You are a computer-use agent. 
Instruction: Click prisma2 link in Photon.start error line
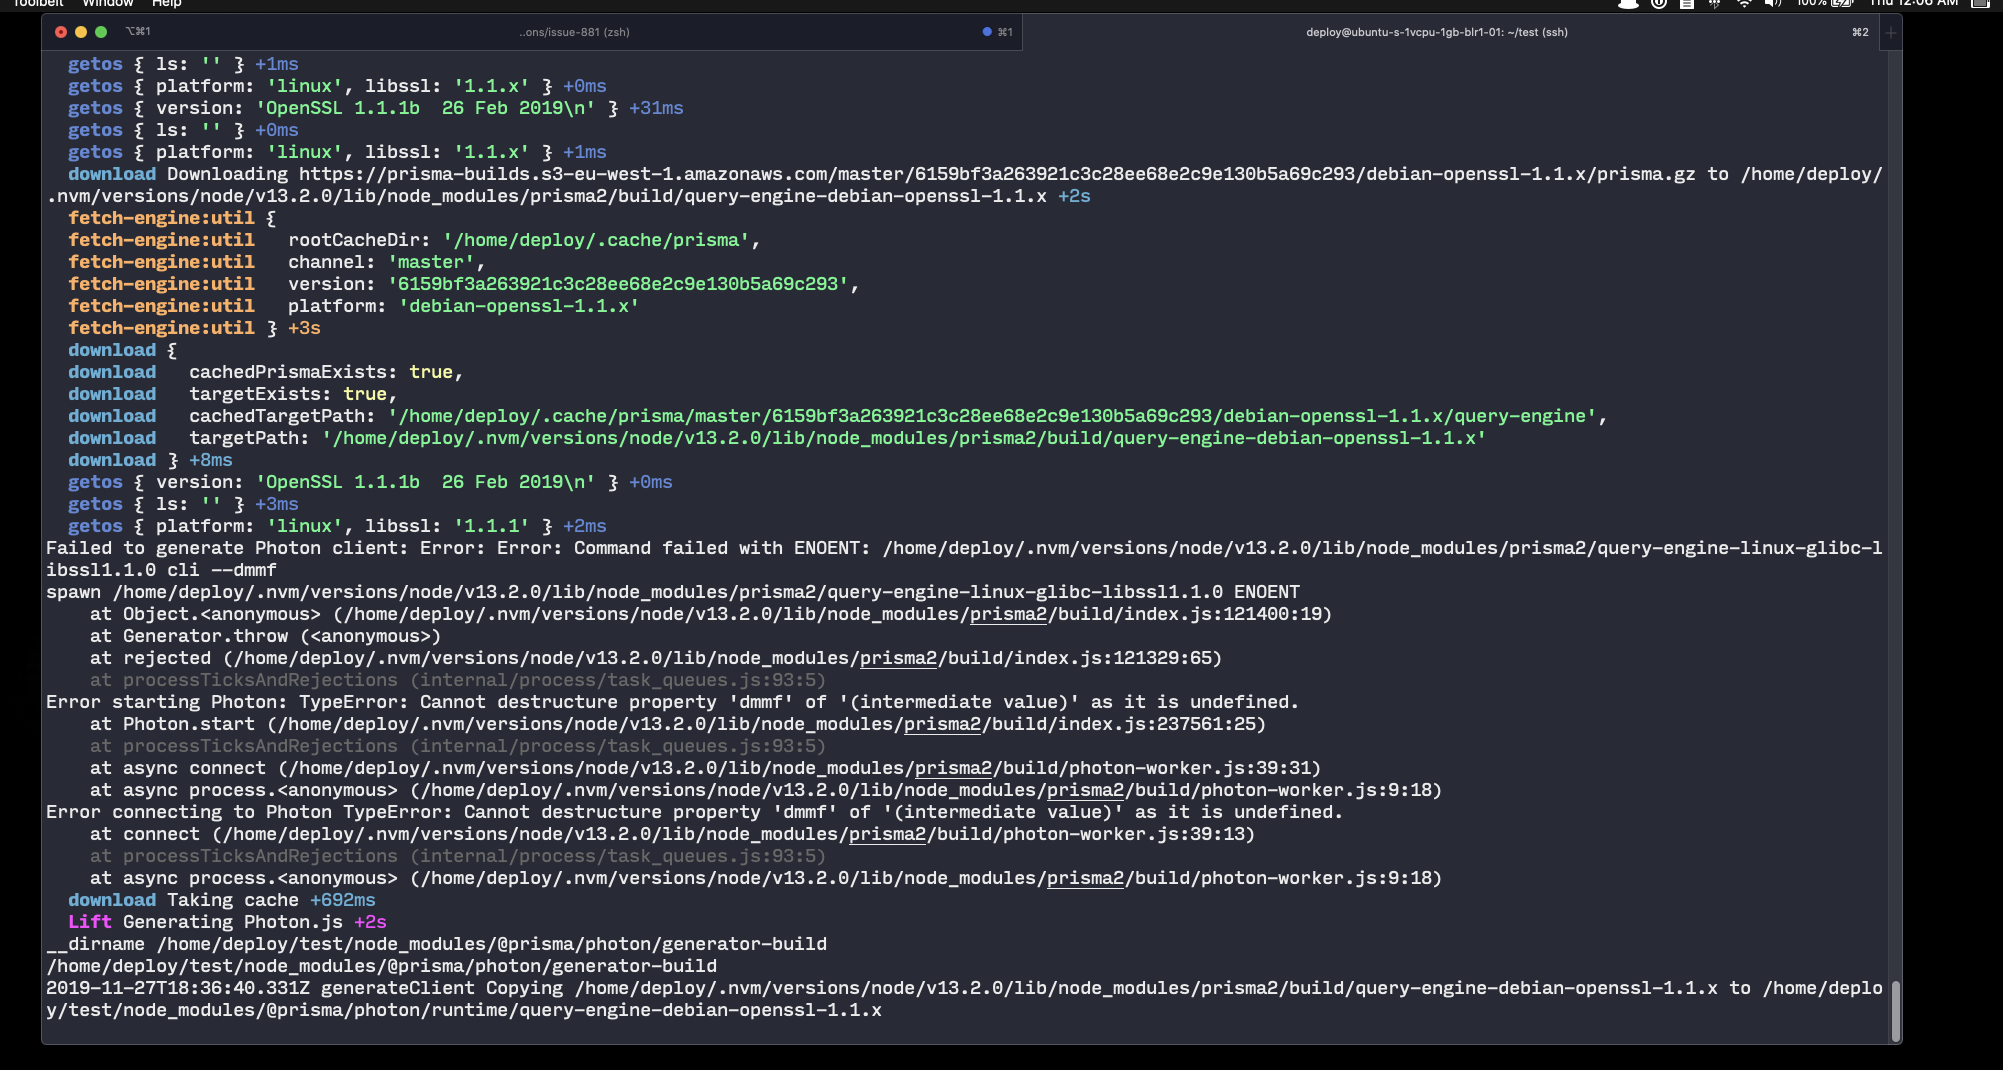pos(940,723)
